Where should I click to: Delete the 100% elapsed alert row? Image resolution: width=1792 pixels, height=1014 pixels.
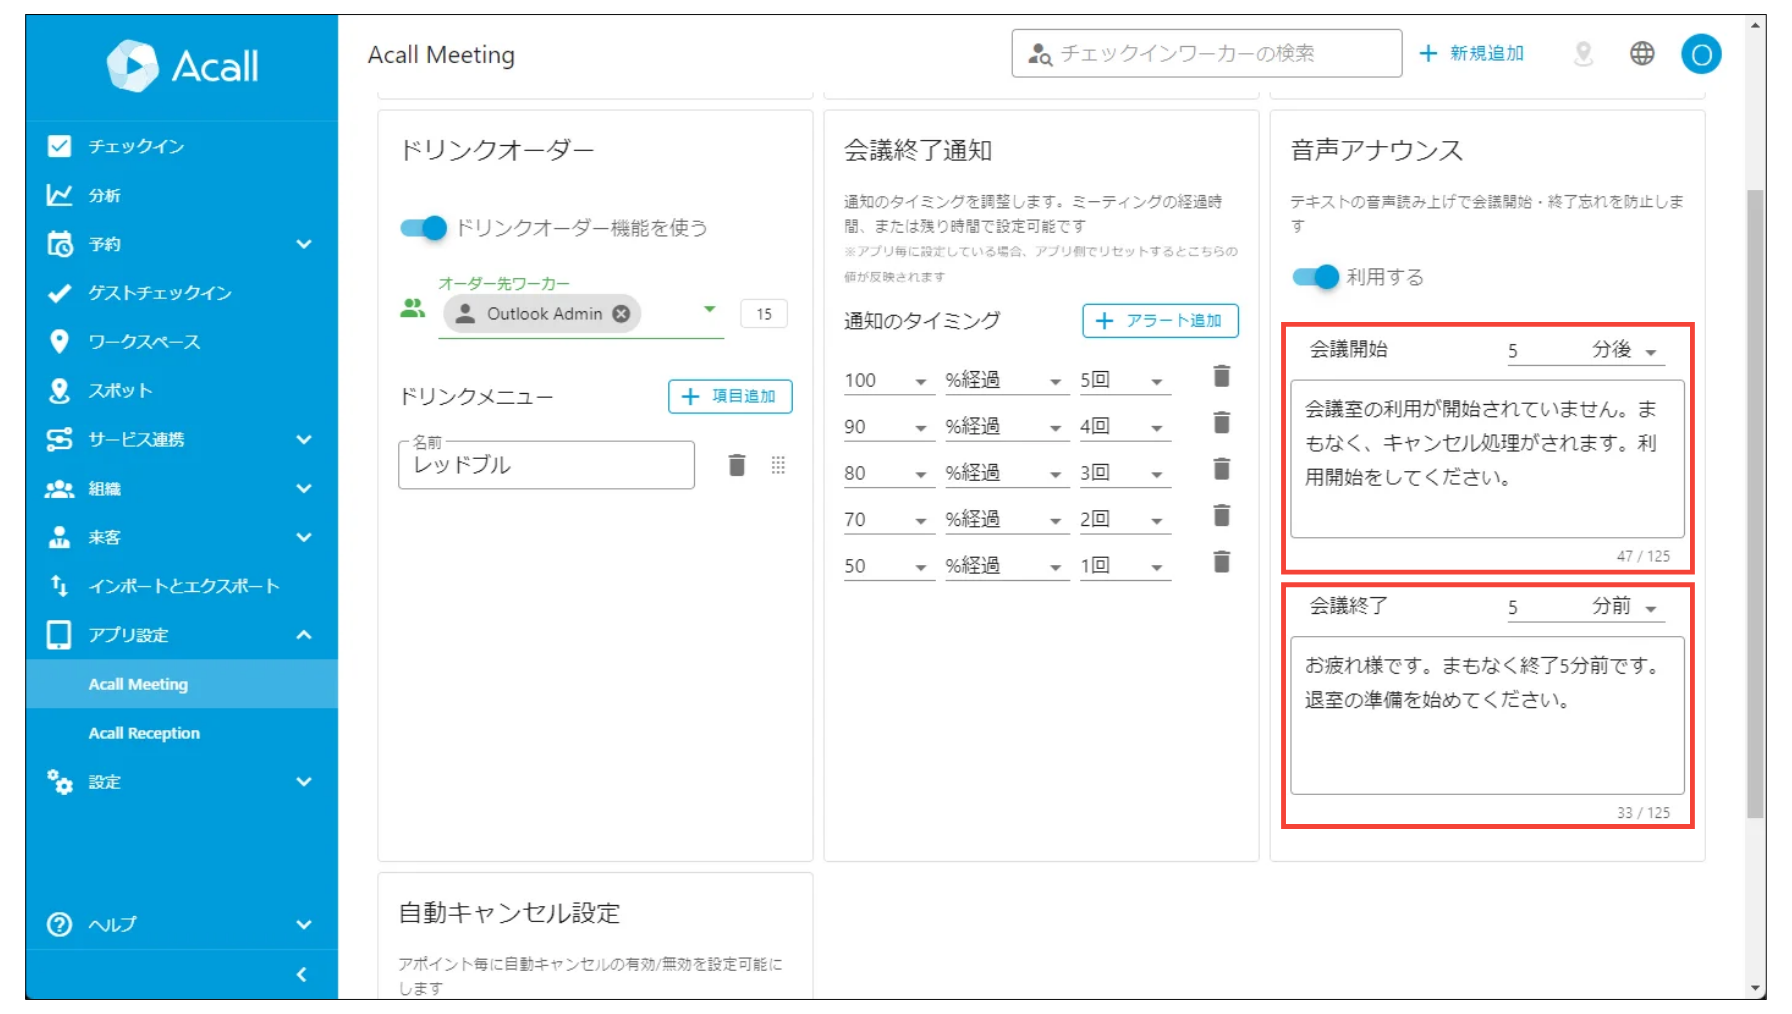[1221, 377]
